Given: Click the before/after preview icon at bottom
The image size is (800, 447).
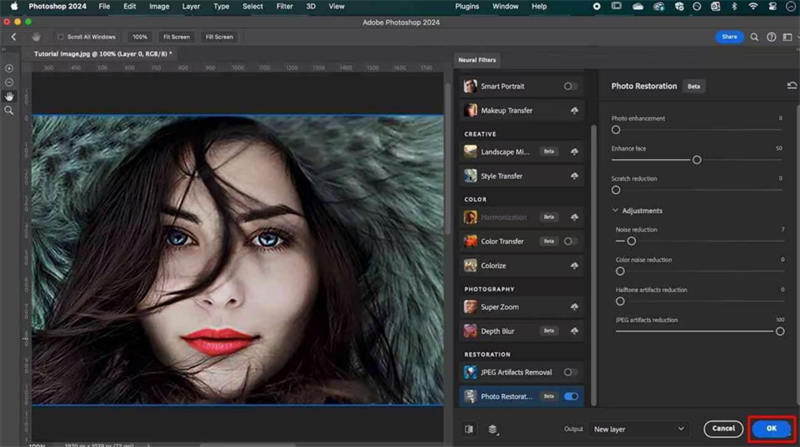Looking at the screenshot, I should click(469, 429).
